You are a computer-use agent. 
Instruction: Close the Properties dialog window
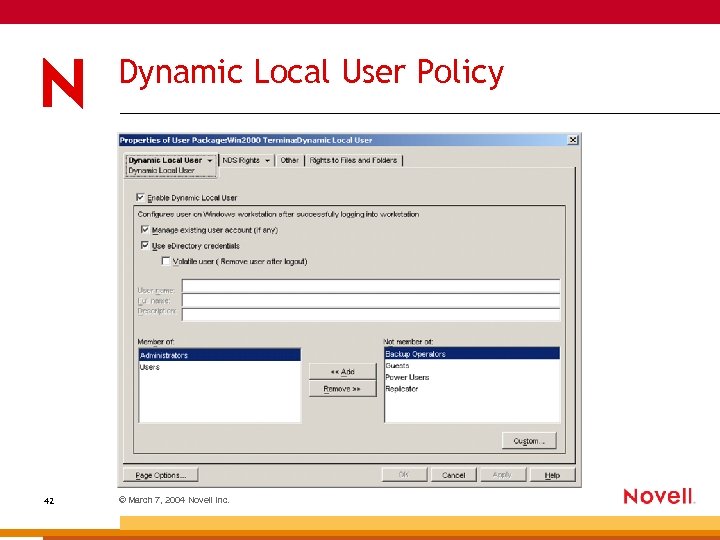tap(573, 140)
